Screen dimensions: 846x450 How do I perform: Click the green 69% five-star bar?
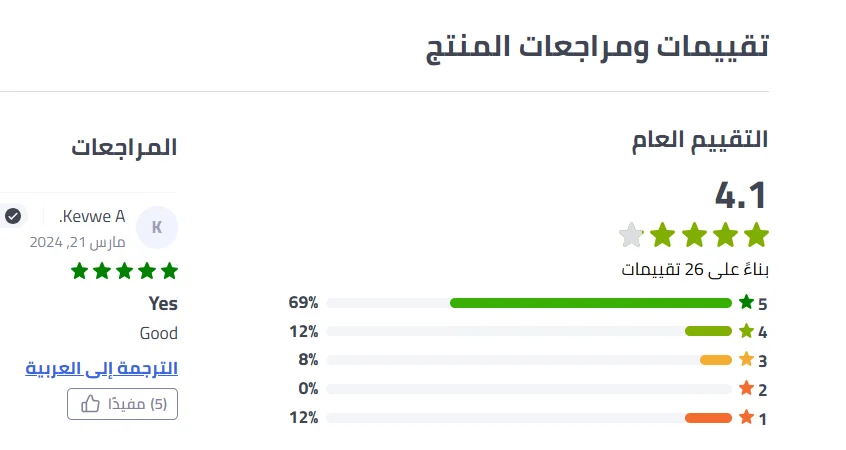[x=590, y=303]
